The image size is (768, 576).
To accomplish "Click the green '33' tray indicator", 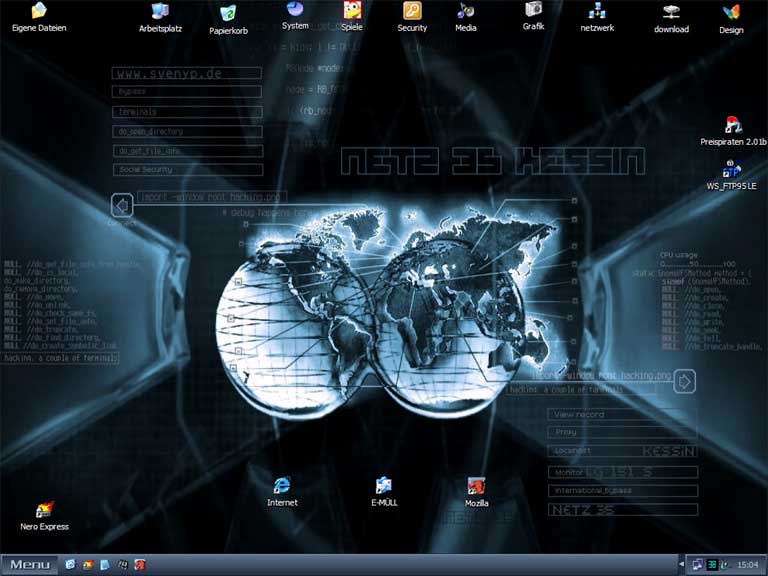I will [x=712, y=565].
